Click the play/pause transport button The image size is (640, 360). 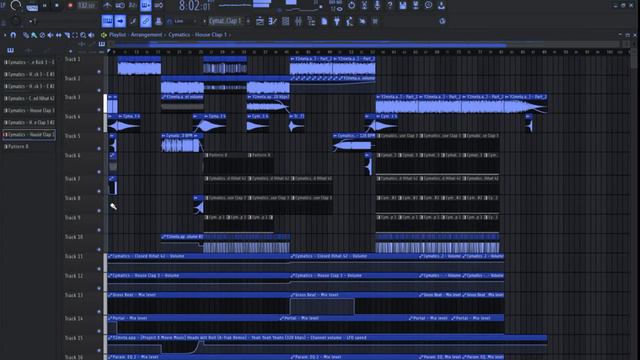pyautogui.click(x=44, y=6)
